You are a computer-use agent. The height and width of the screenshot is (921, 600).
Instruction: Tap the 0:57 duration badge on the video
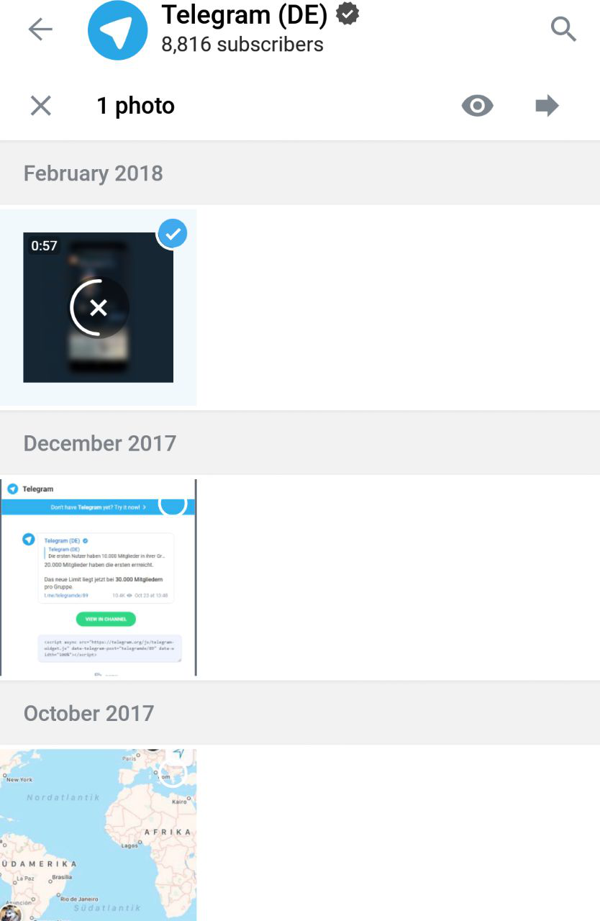click(44, 246)
